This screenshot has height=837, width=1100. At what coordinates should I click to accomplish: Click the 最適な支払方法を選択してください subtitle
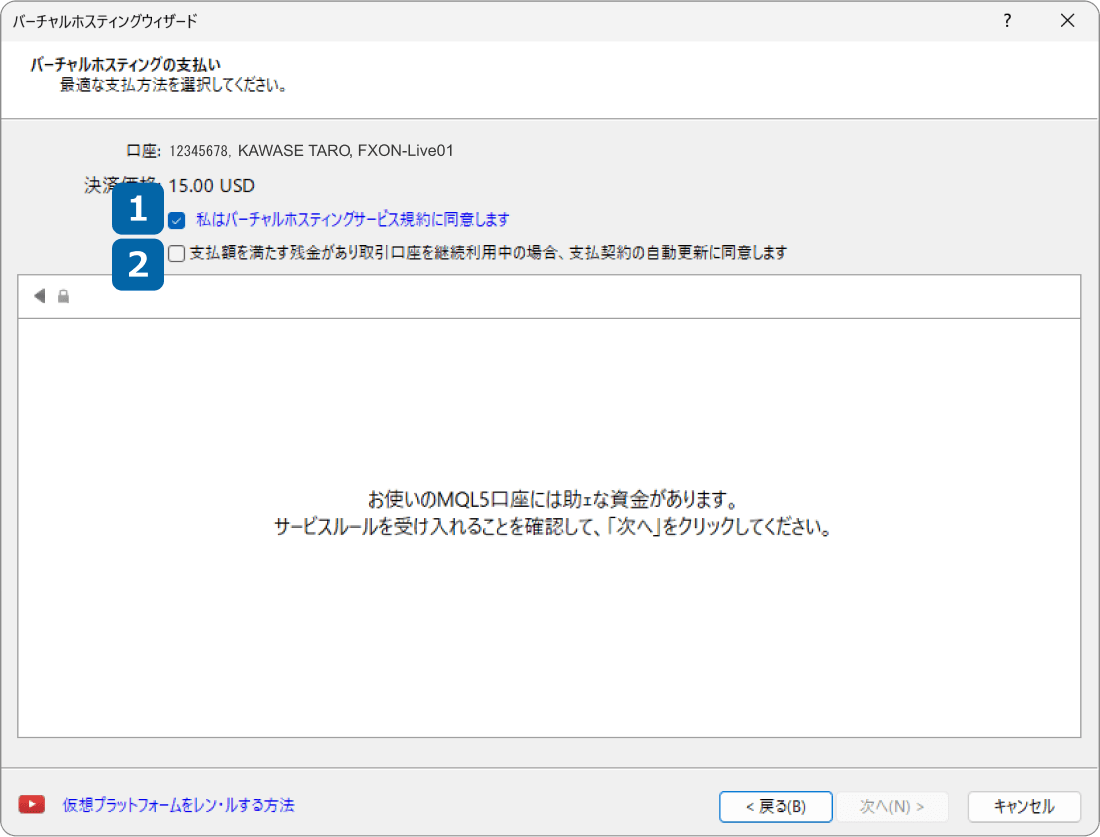click(173, 86)
